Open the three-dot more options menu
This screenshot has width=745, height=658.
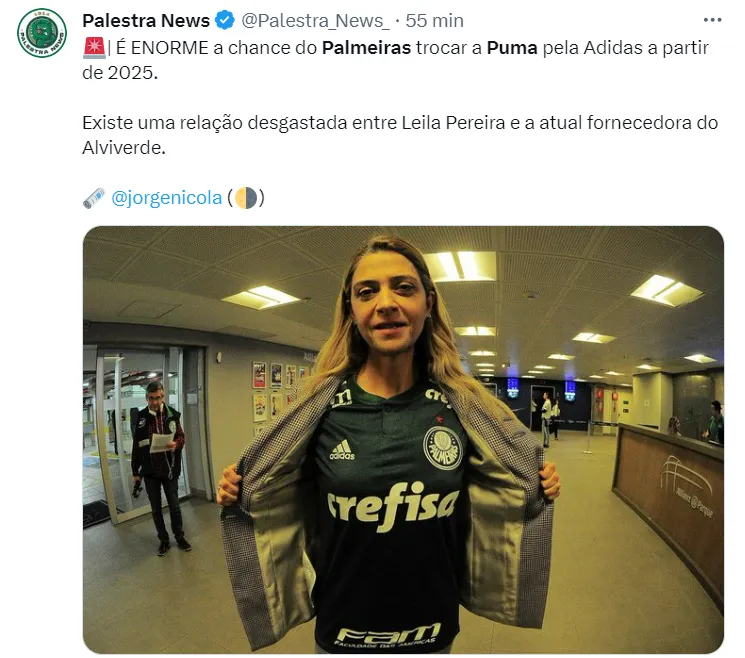[x=712, y=20]
